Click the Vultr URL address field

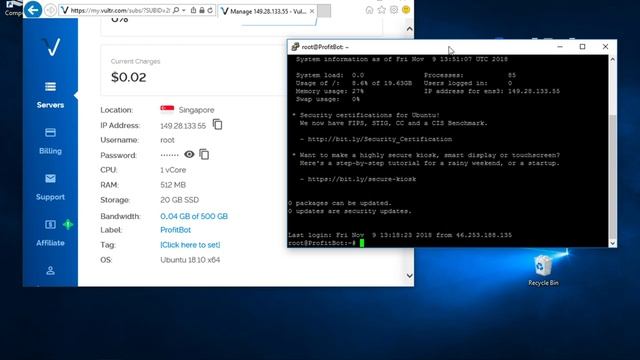coord(120,11)
